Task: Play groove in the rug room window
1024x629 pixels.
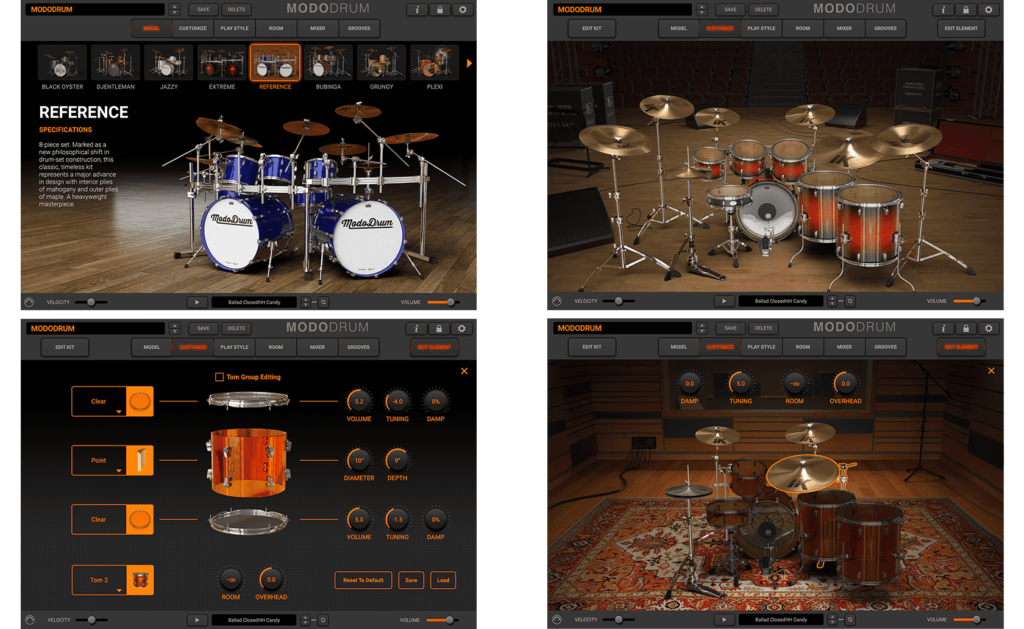Action: [724, 619]
